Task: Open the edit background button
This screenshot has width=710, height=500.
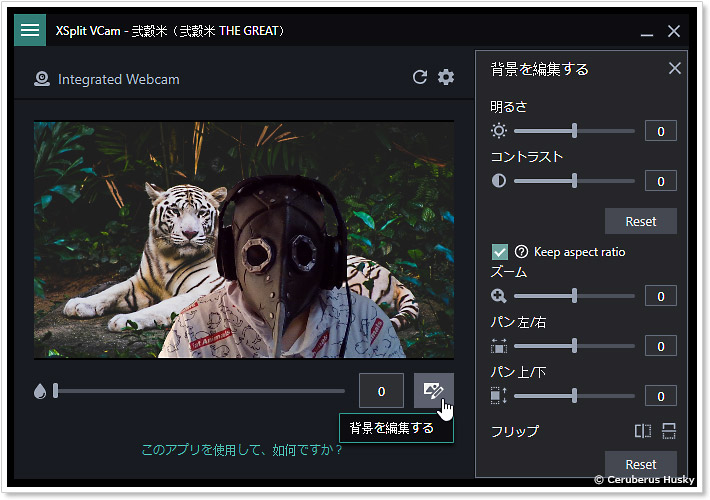Action: tap(433, 390)
